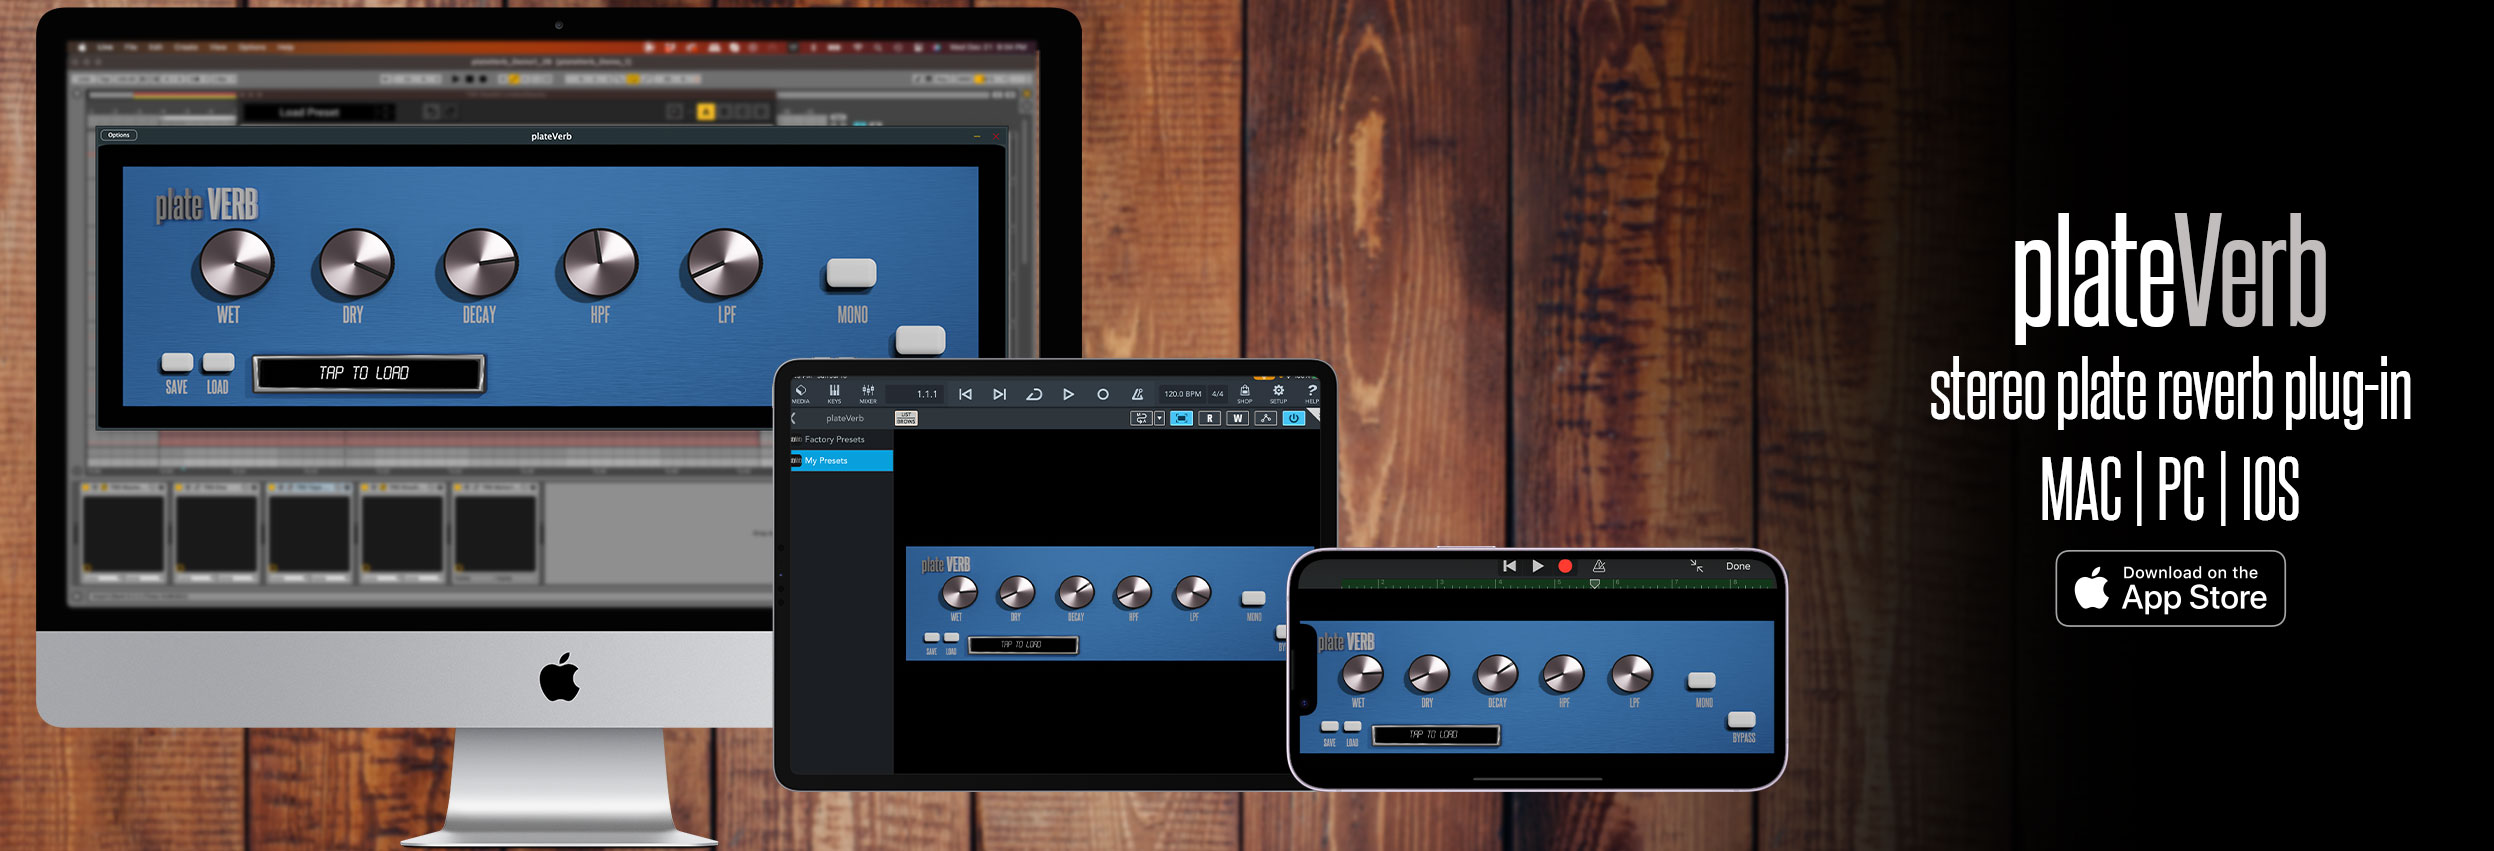Skip to end using iPad transport icon
Screen dimensions: 2494x851
(999, 394)
